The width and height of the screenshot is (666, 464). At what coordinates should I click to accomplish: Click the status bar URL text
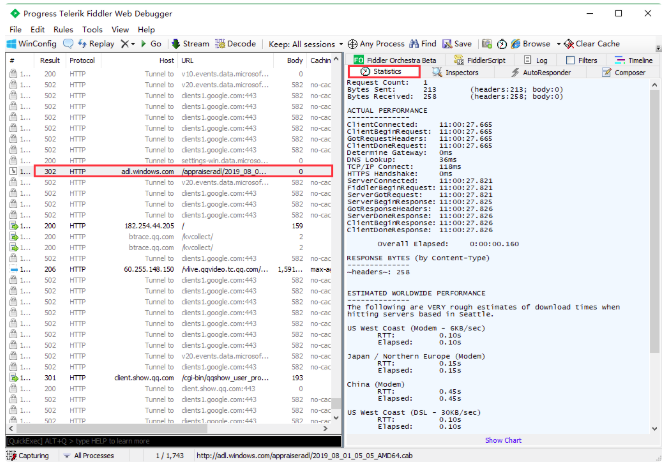click(304, 456)
